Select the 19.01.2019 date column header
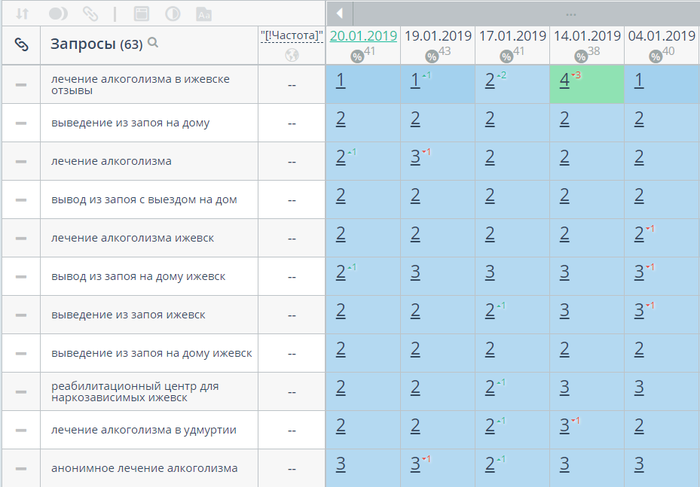The width and height of the screenshot is (700, 487). pos(437,35)
